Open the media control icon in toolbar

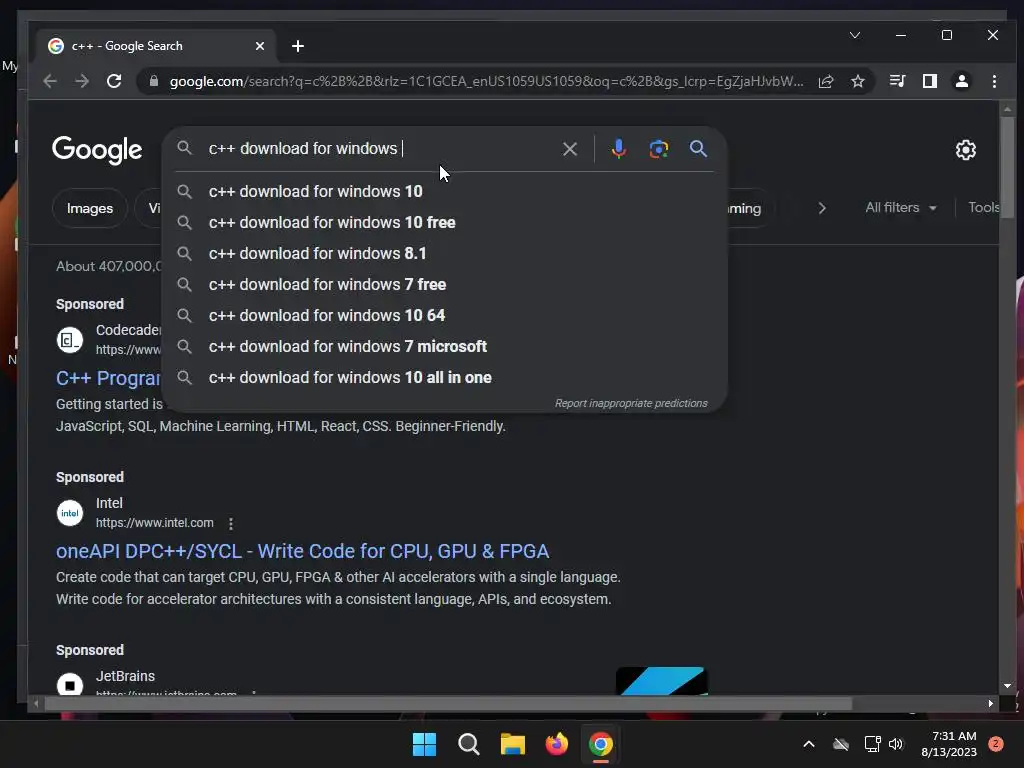click(x=897, y=81)
